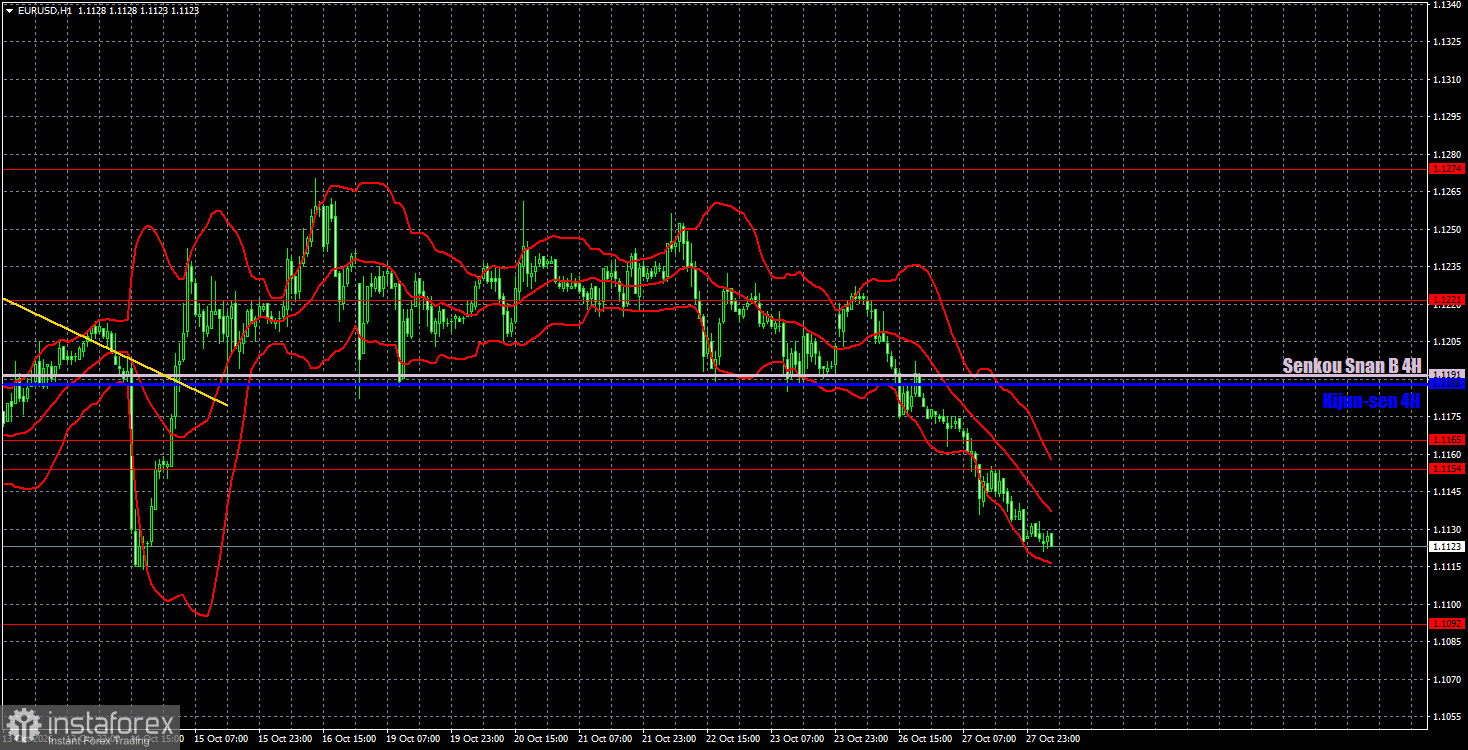Click the 1.1310 price axis label

tap(1447, 80)
